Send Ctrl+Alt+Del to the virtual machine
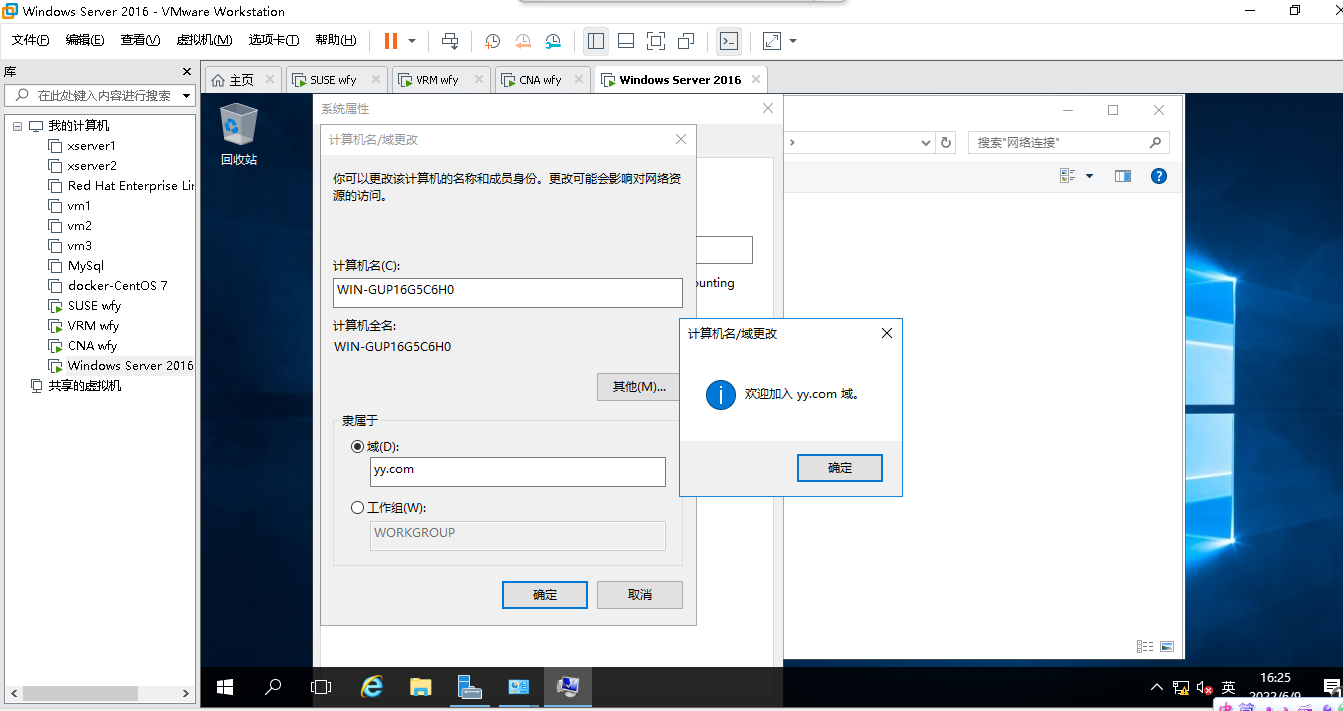1343x711 pixels. click(x=450, y=41)
